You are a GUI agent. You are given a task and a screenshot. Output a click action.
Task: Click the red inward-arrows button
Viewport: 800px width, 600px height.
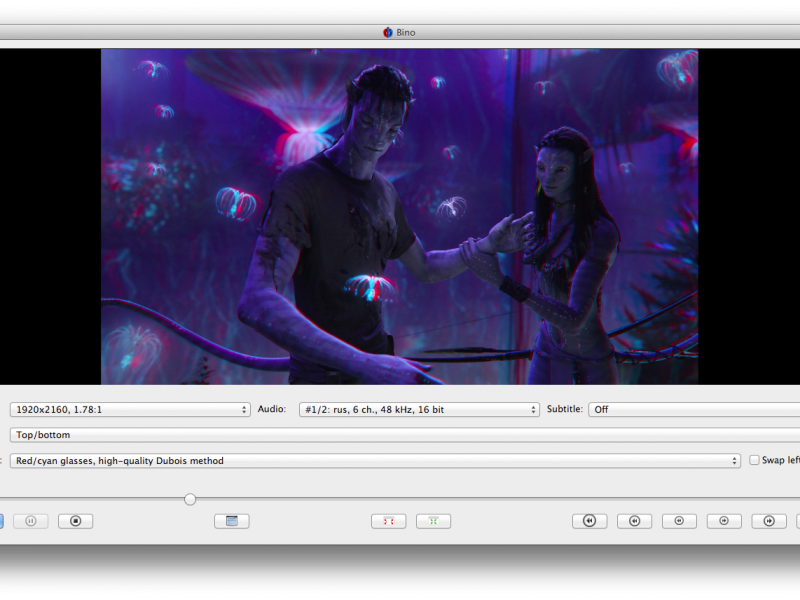point(389,521)
